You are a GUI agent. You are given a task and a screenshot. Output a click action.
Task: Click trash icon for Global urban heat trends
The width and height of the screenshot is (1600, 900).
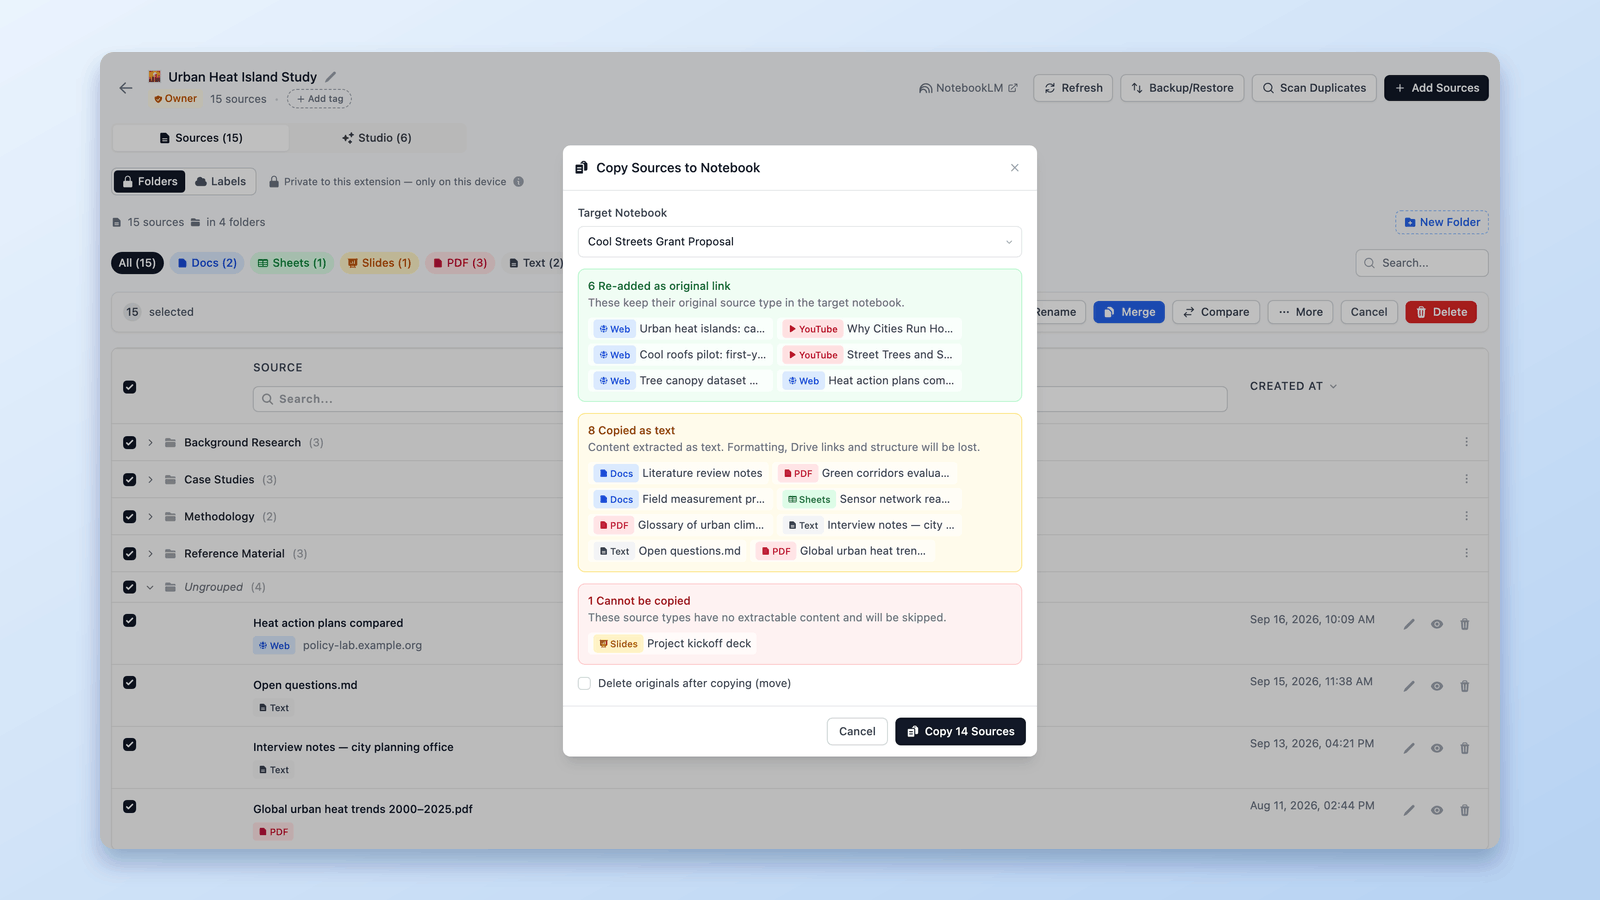[x=1465, y=810]
